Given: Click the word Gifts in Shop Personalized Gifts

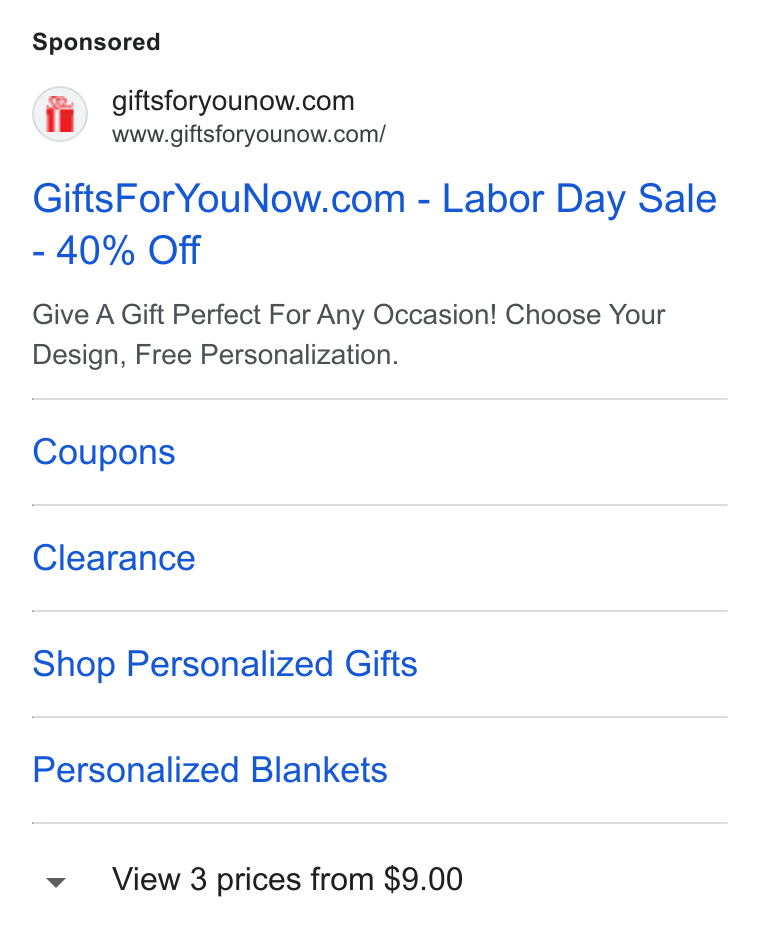Looking at the screenshot, I should 381,664.
